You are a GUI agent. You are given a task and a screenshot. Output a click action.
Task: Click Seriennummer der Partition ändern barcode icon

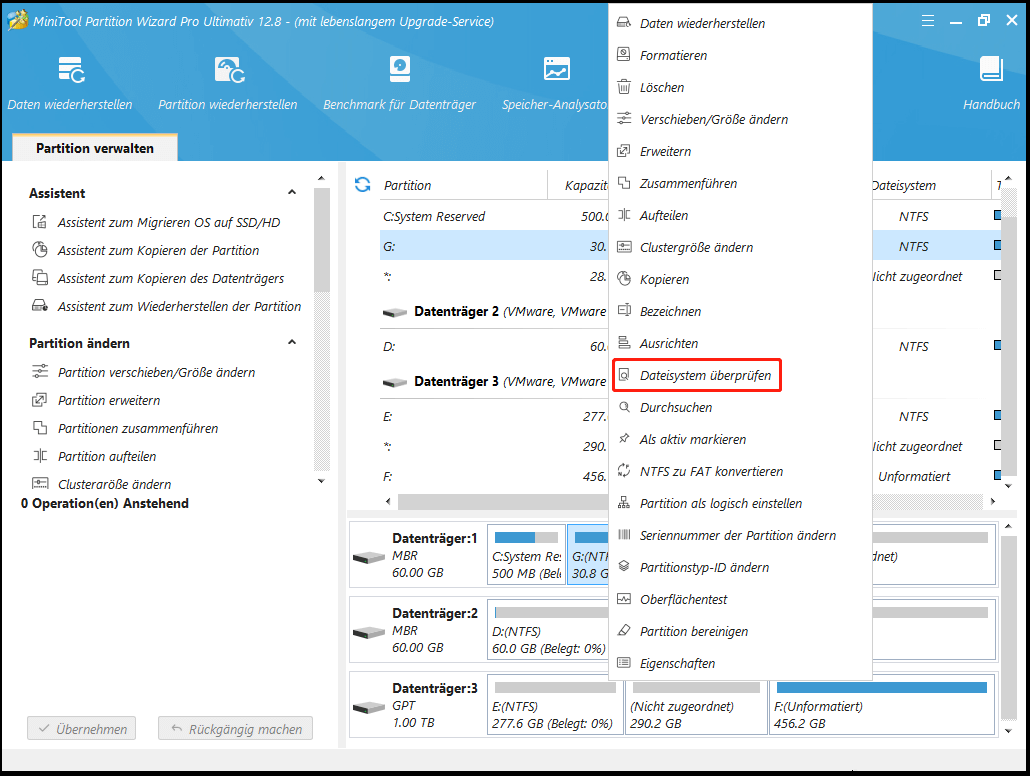coord(624,535)
